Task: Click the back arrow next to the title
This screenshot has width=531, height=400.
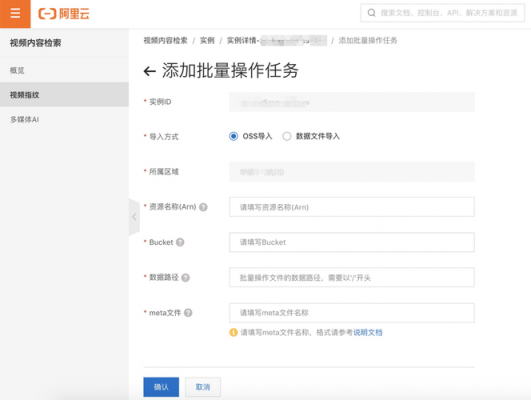Action: pos(150,71)
